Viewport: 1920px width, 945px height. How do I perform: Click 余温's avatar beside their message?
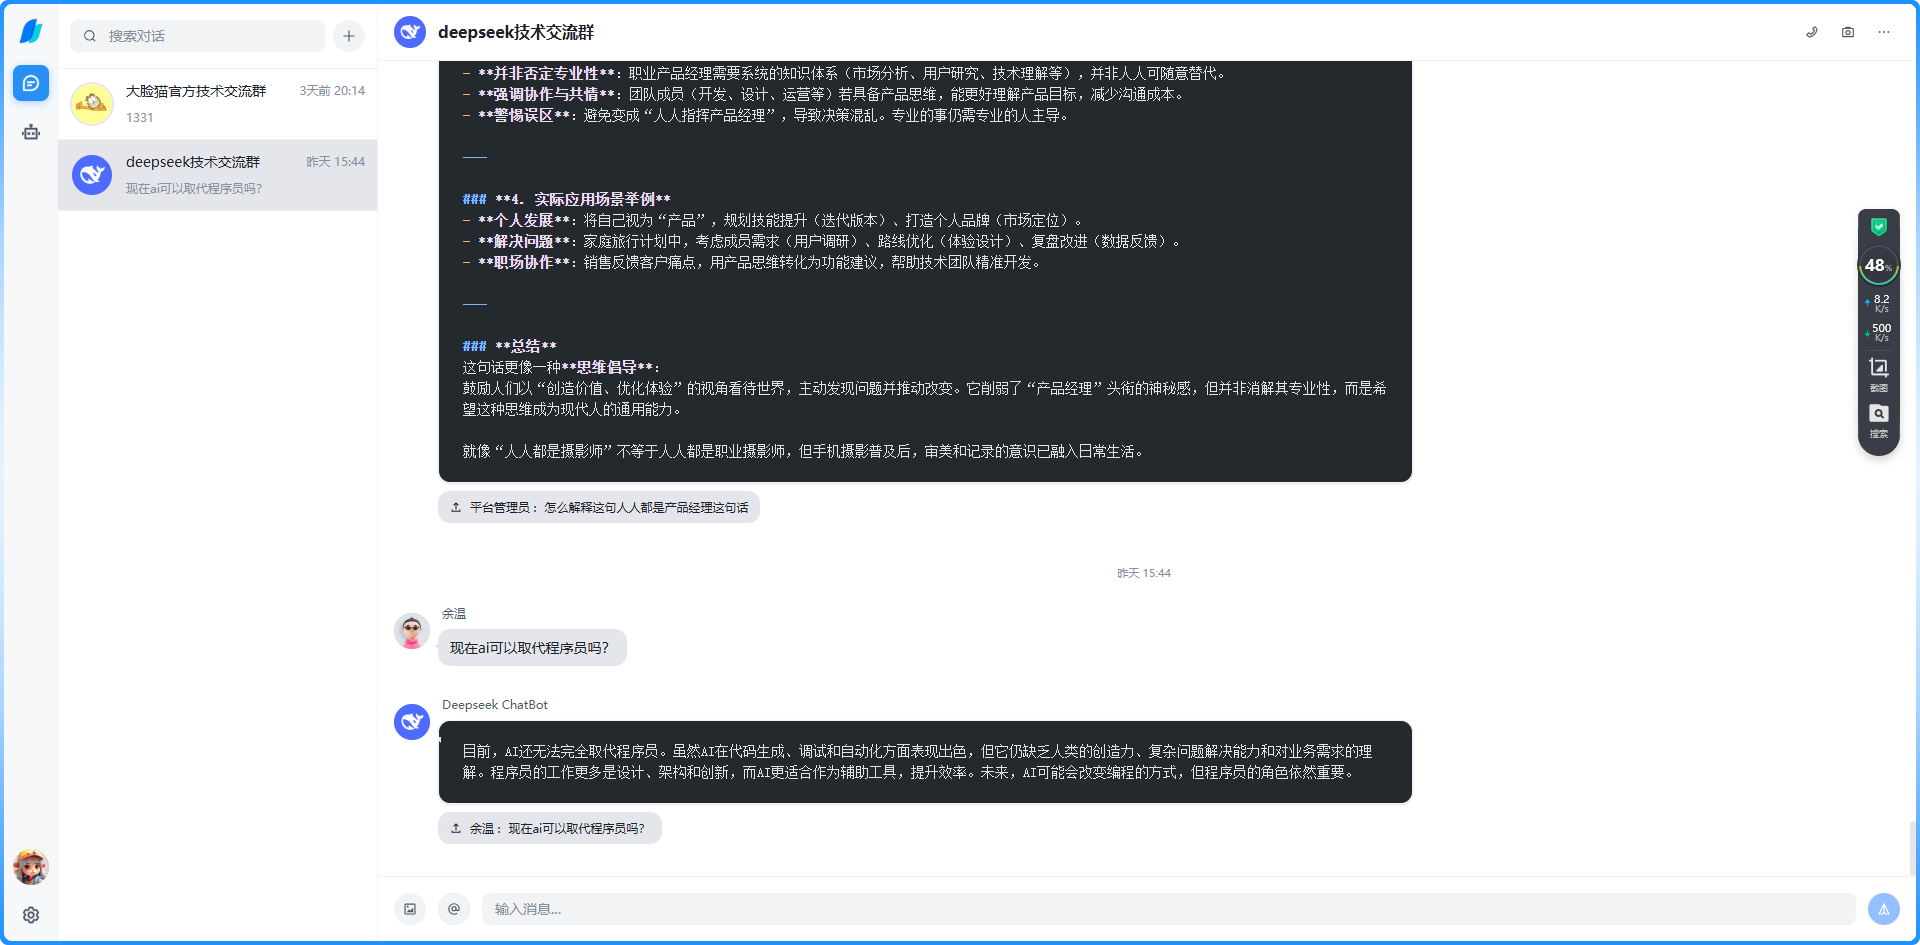pyautogui.click(x=411, y=631)
